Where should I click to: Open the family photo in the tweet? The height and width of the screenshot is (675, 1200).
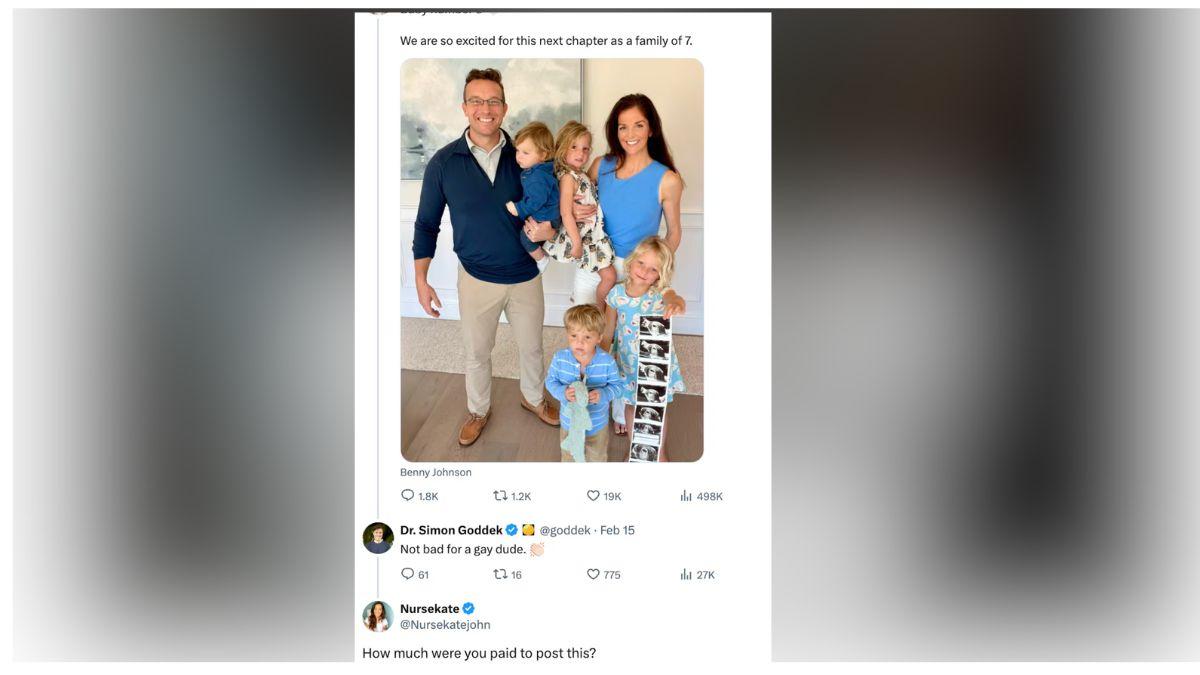point(552,260)
